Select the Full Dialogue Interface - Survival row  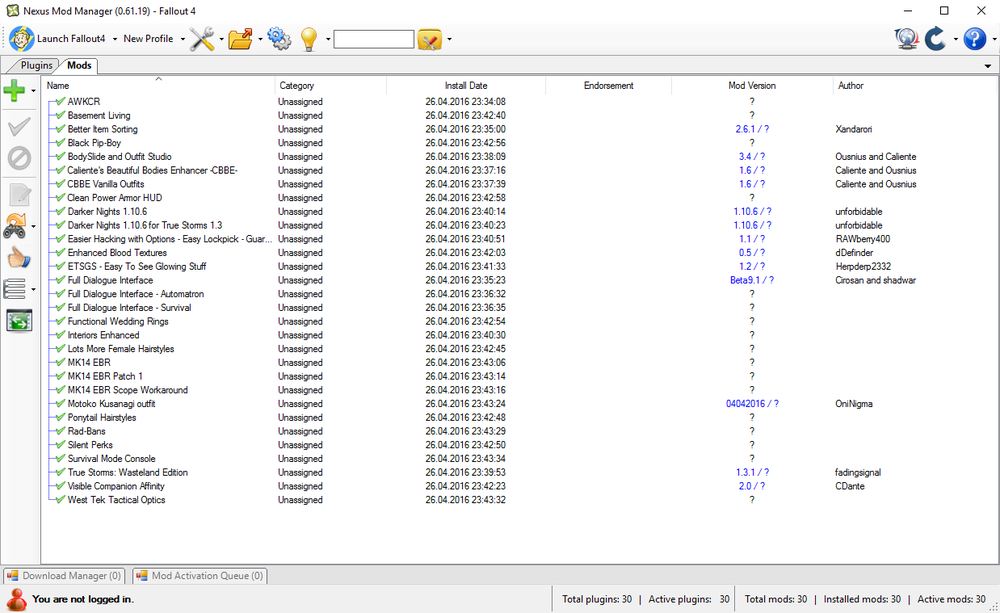520,307
